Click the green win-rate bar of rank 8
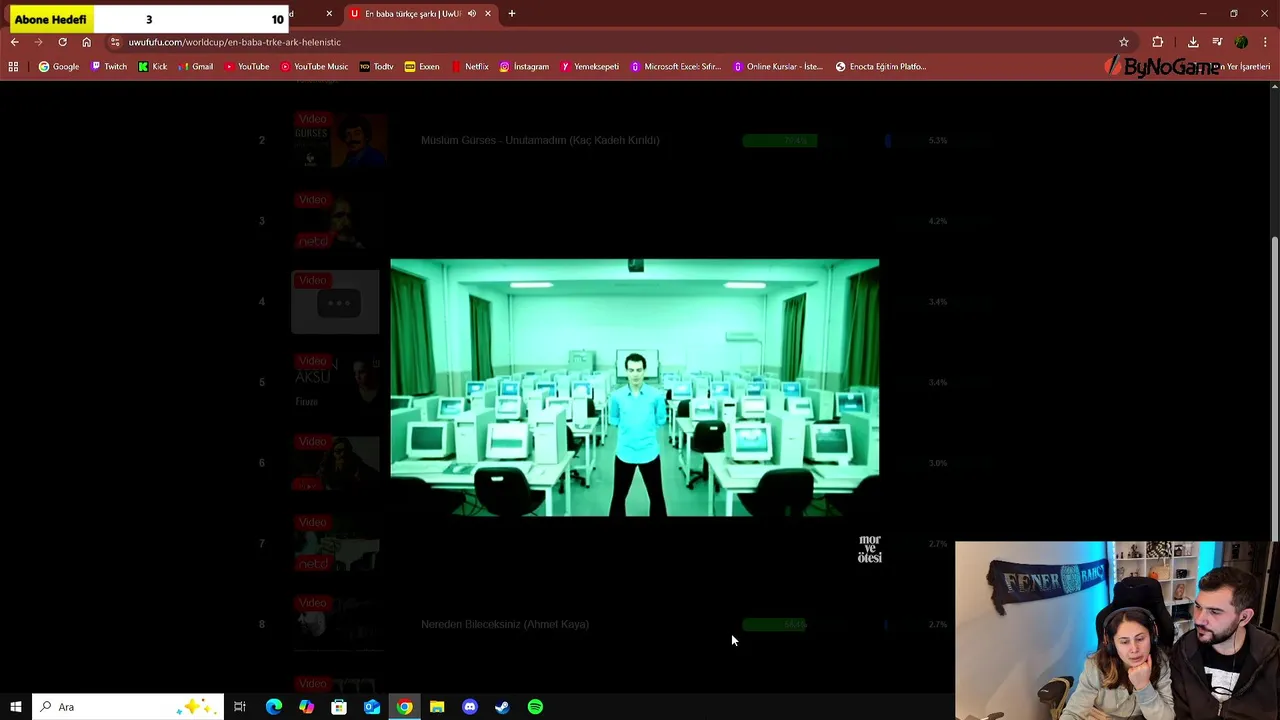1280x720 pixels. tap(775, 624)
